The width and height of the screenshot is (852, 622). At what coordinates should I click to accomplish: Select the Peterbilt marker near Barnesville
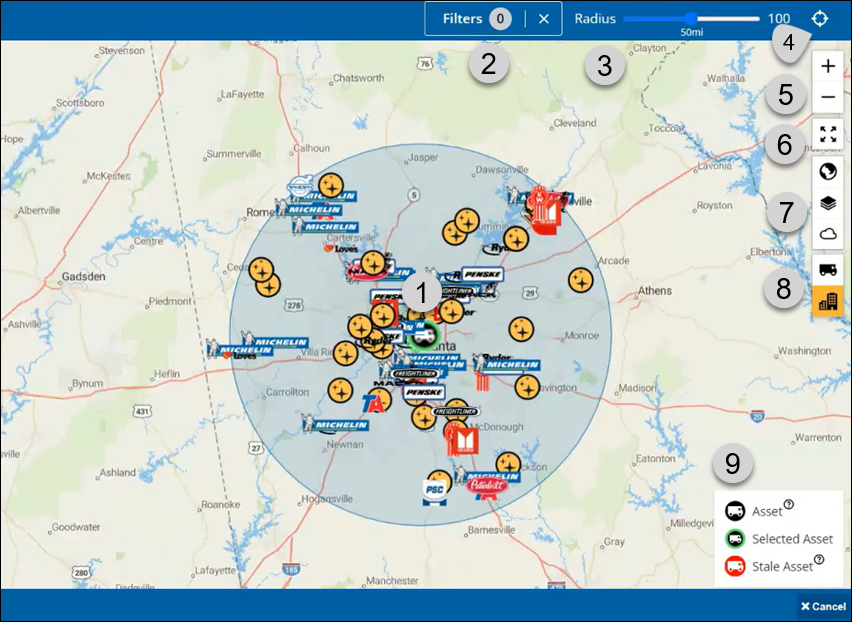pos(487,485)
